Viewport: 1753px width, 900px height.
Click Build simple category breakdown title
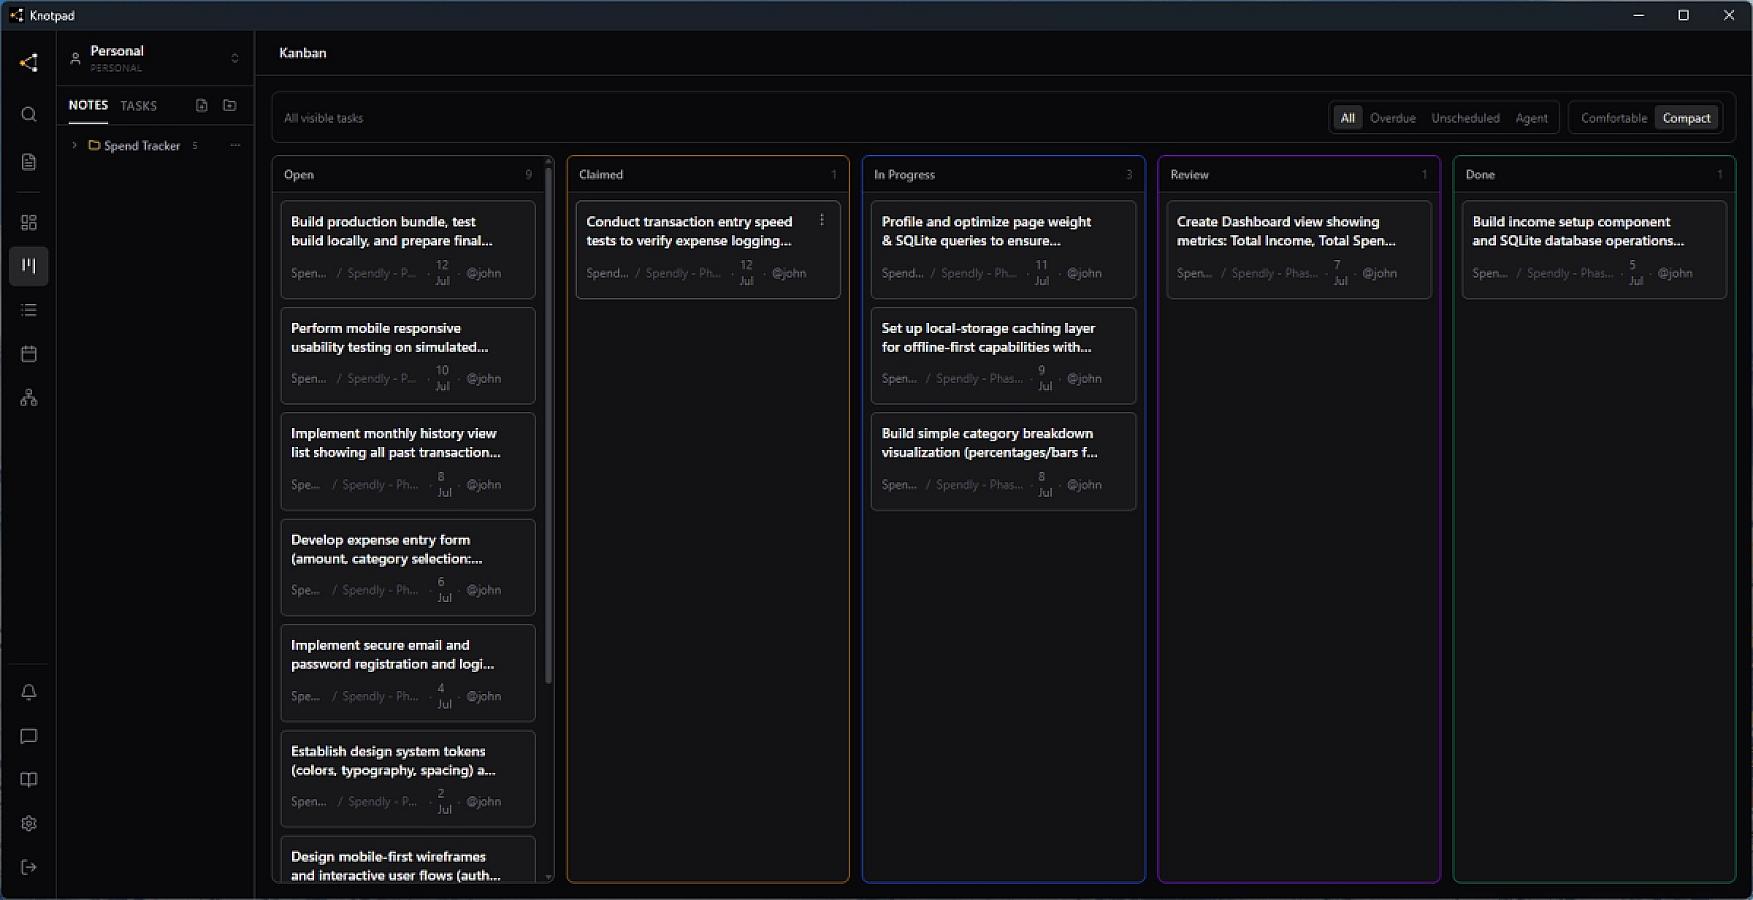point(989,443)
